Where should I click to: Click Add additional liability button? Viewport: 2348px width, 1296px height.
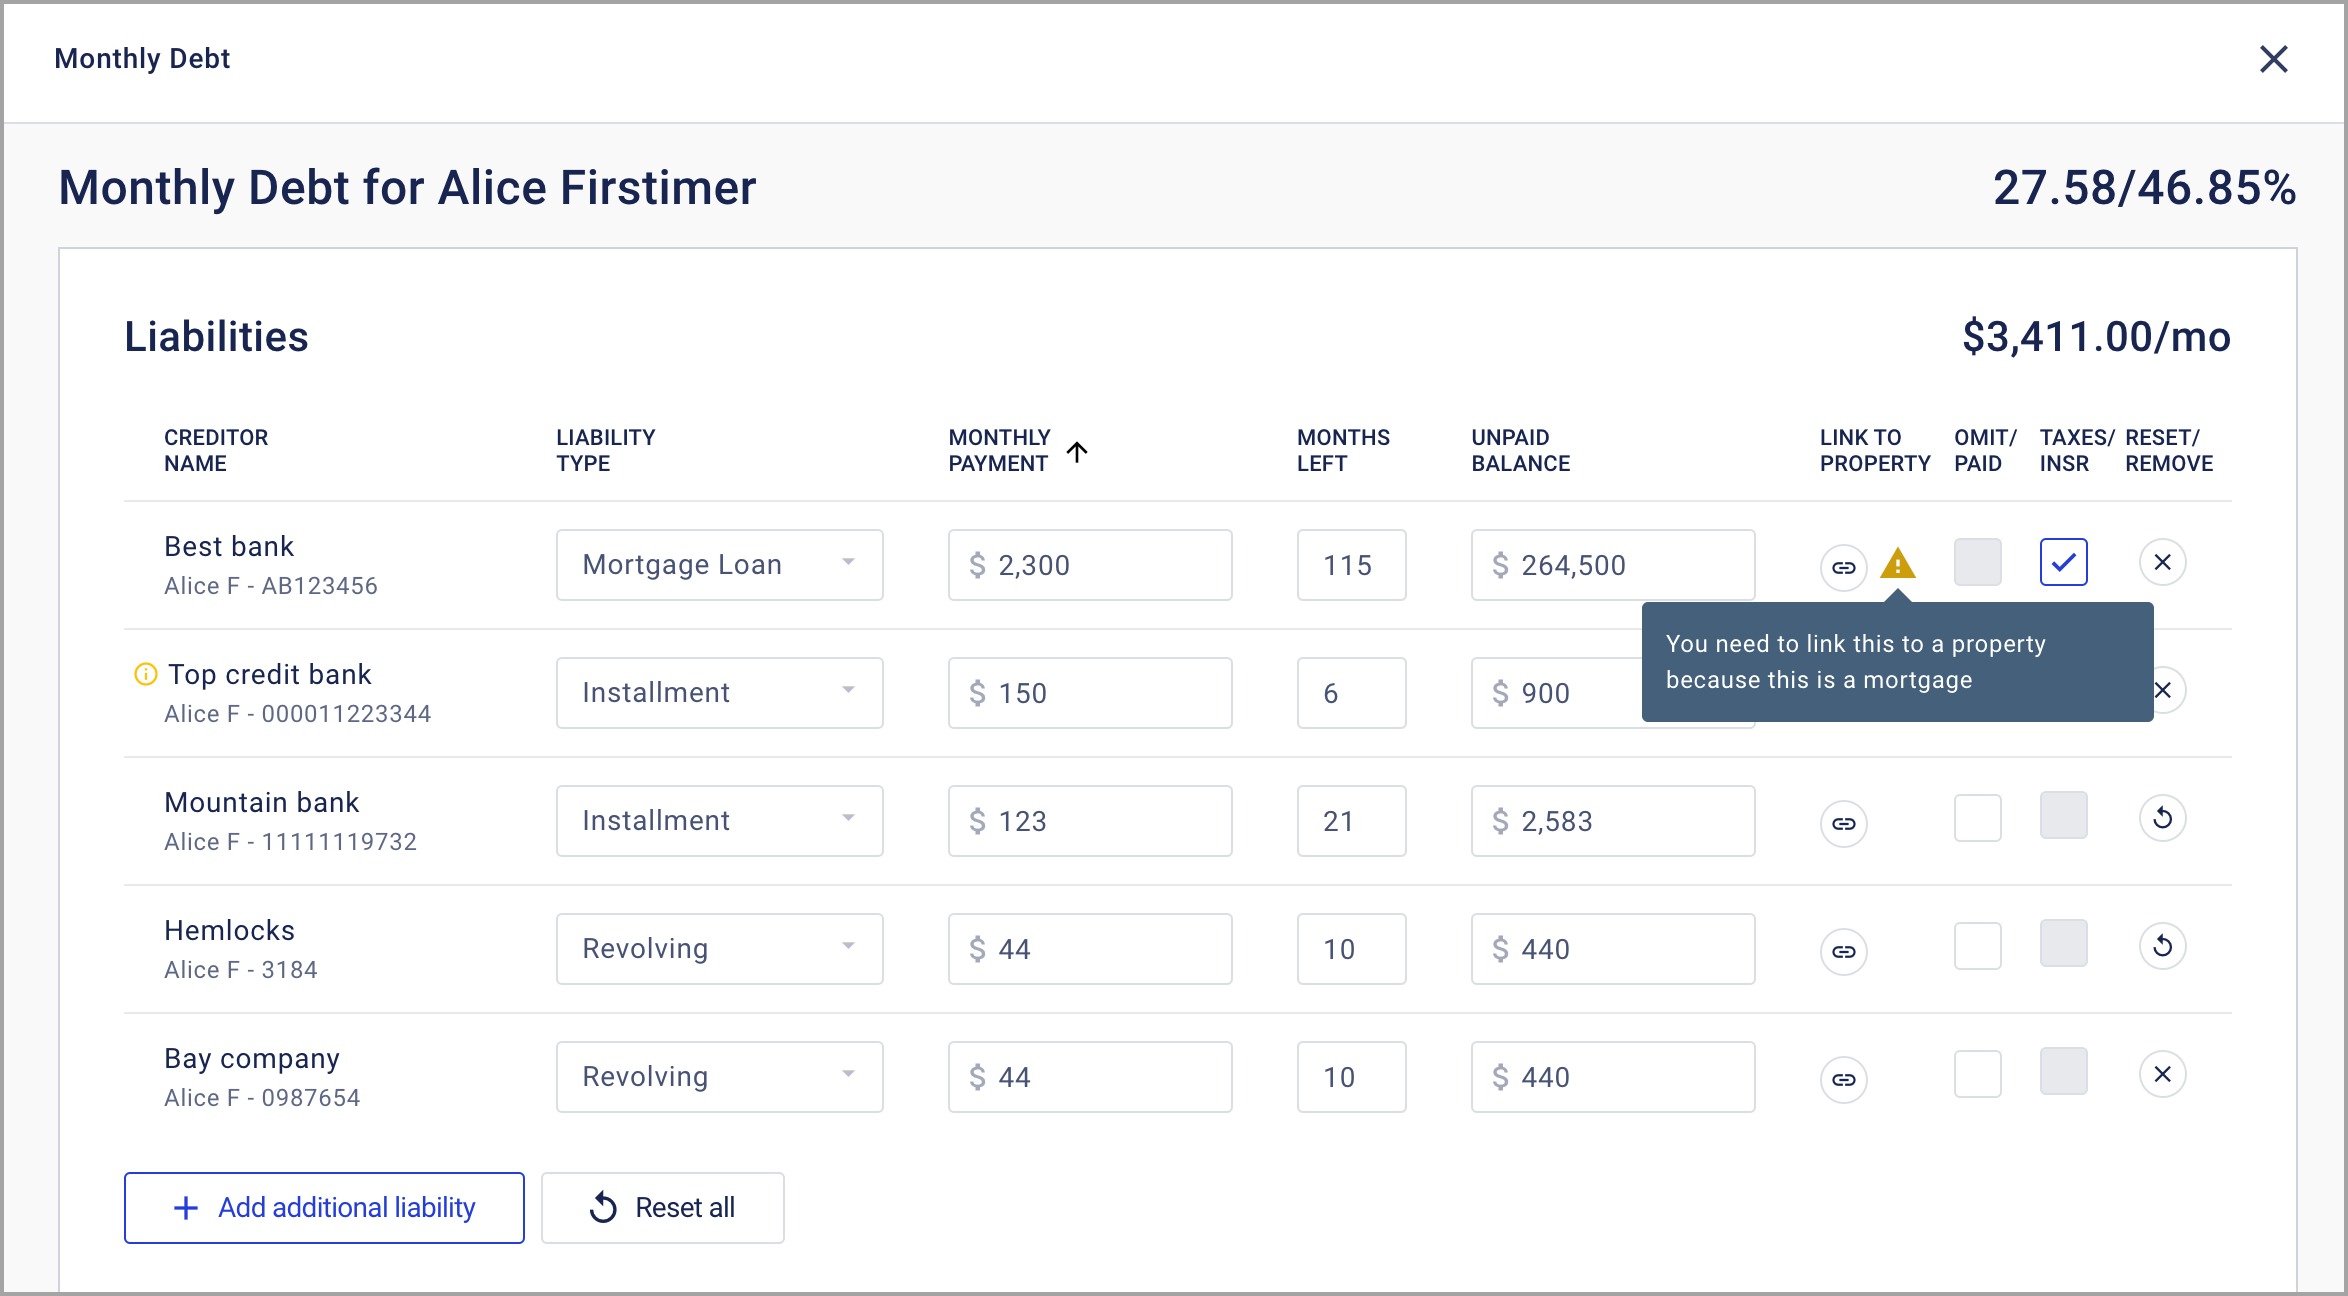(324, 1208)
